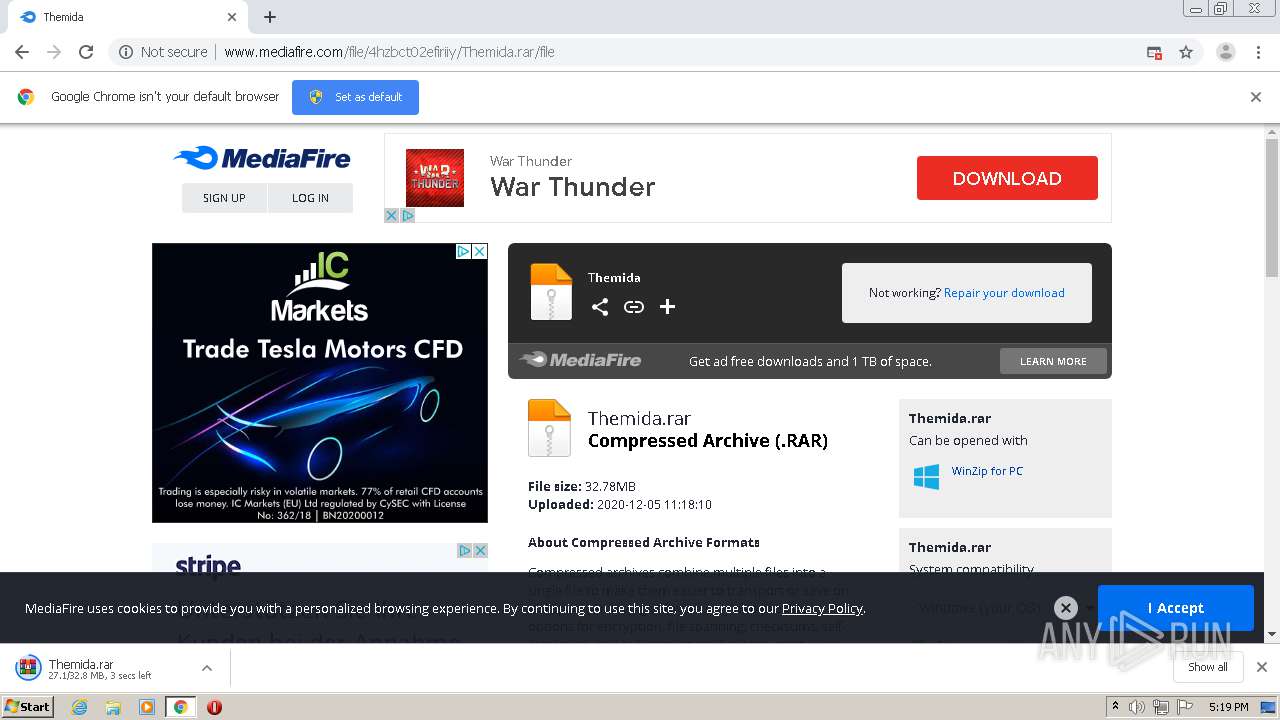Go back with the browser back arrow

pos(22,52)
